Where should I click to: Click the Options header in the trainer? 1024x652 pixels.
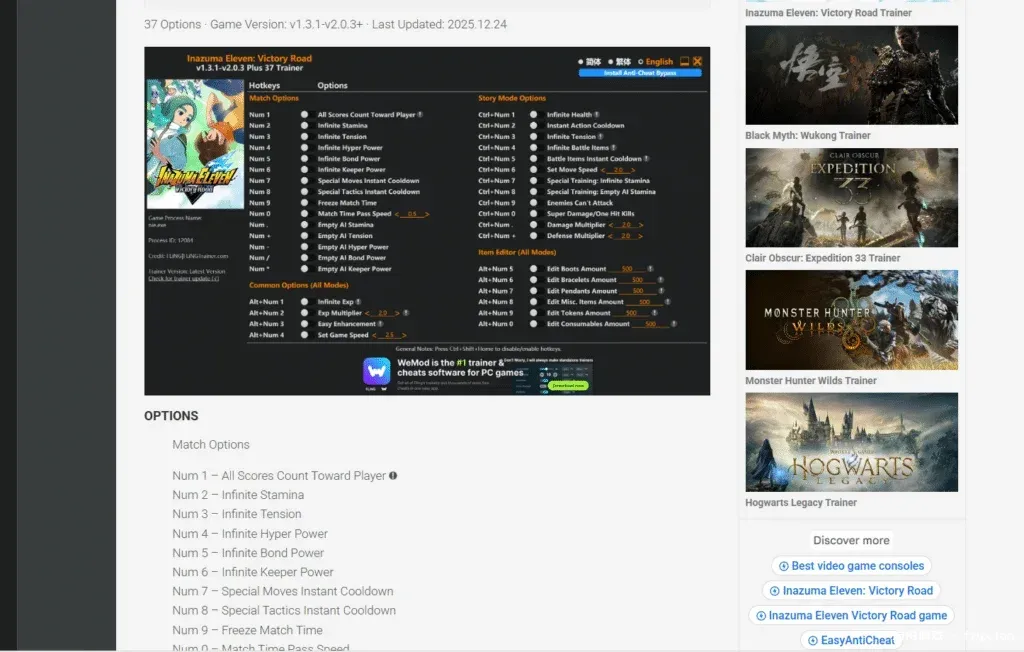(332, 86)
